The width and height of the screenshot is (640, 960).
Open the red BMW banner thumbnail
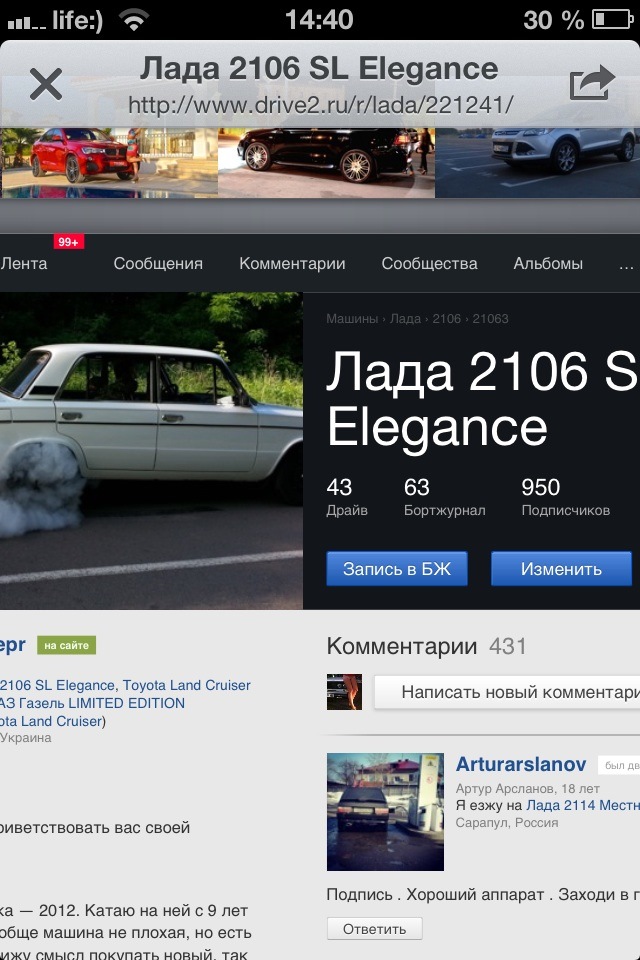click(109, 163)
